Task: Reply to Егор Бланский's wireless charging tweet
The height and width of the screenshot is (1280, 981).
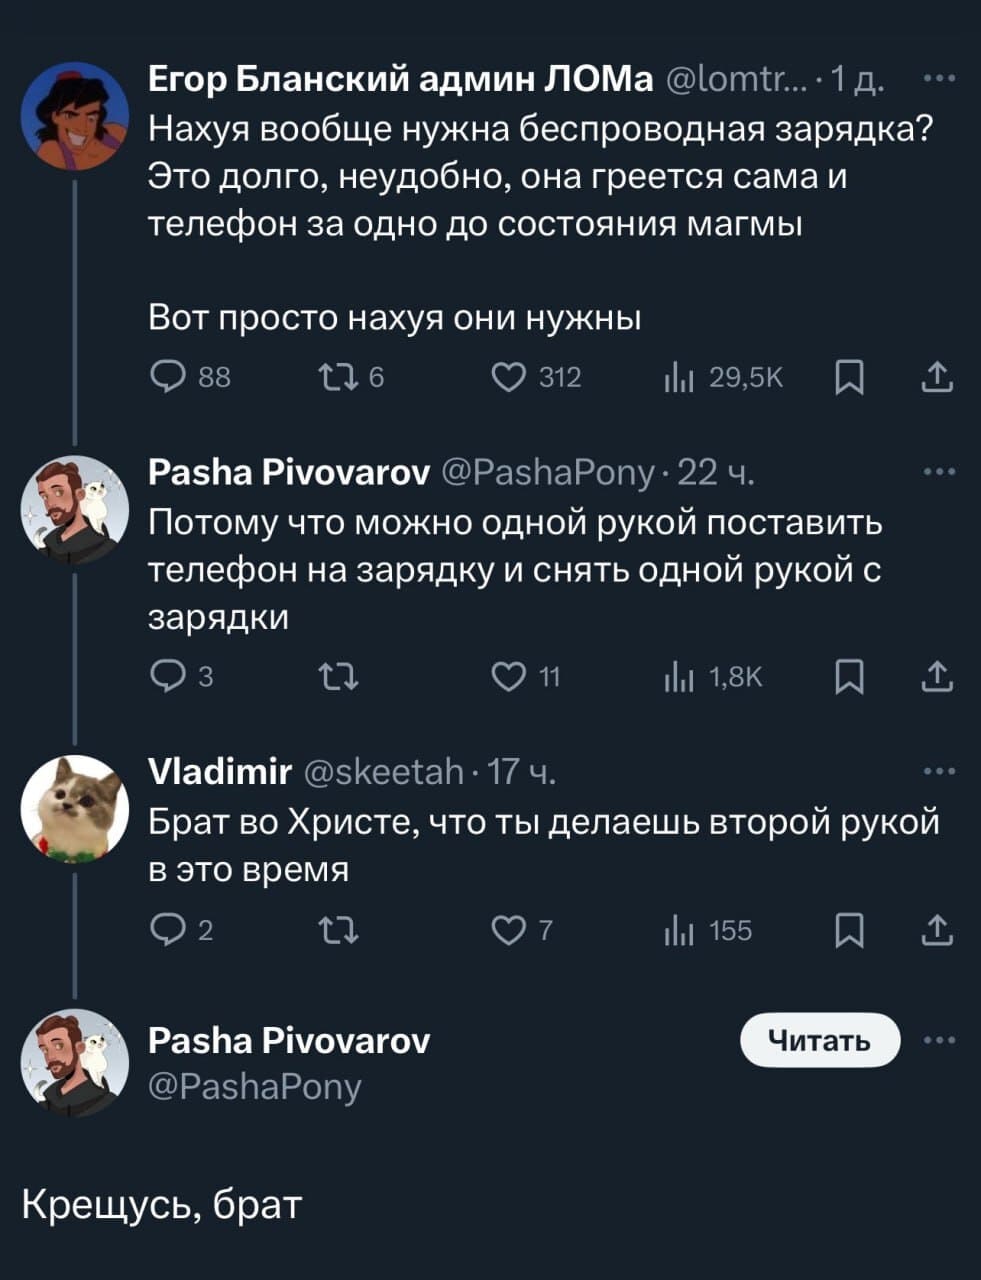Action: point(163,377)
